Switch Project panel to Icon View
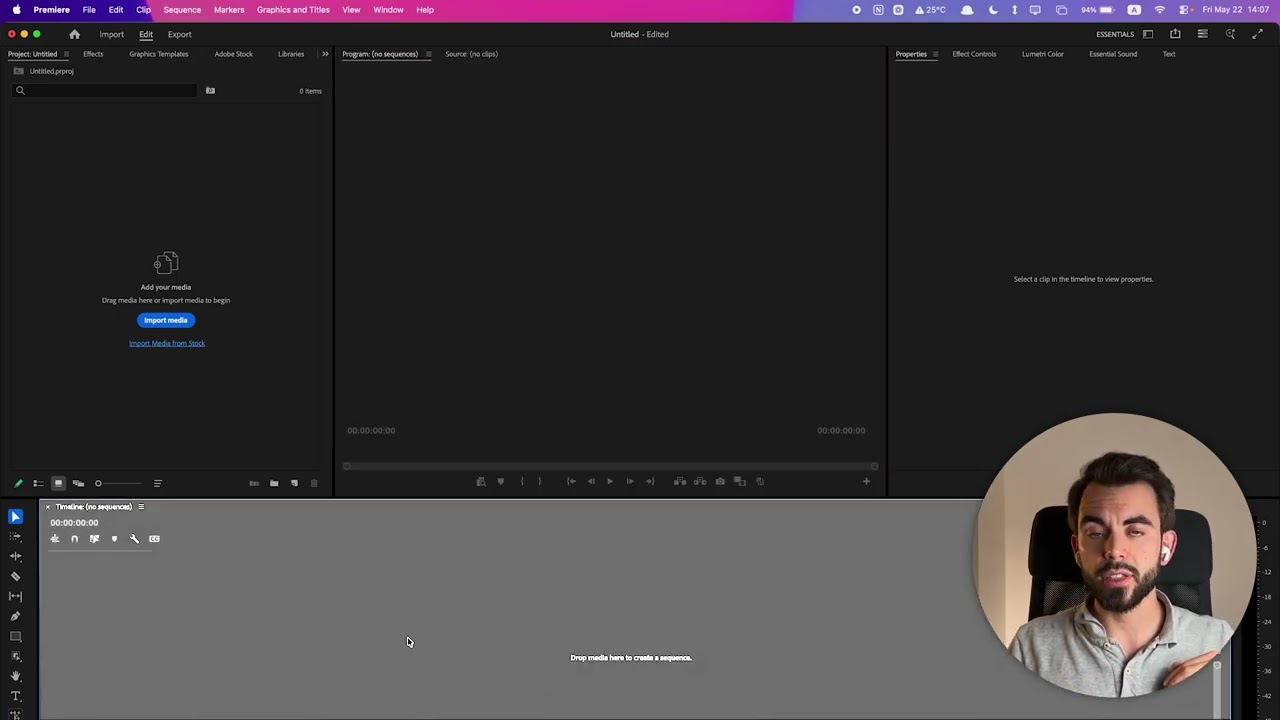 point(58,483)
